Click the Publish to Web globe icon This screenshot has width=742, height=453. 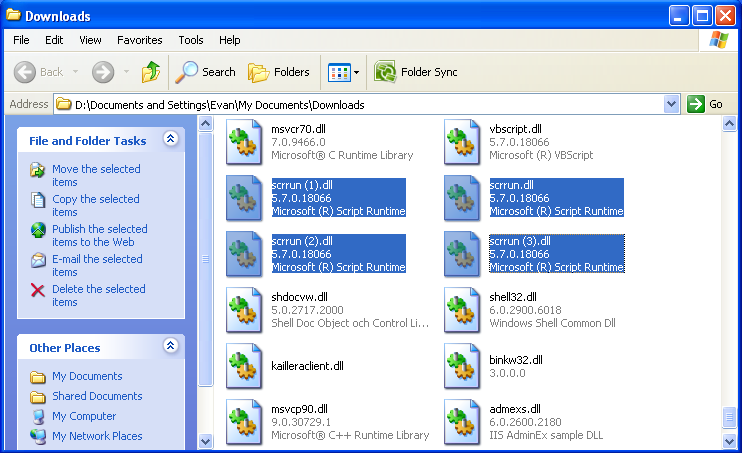coord(38,230)
